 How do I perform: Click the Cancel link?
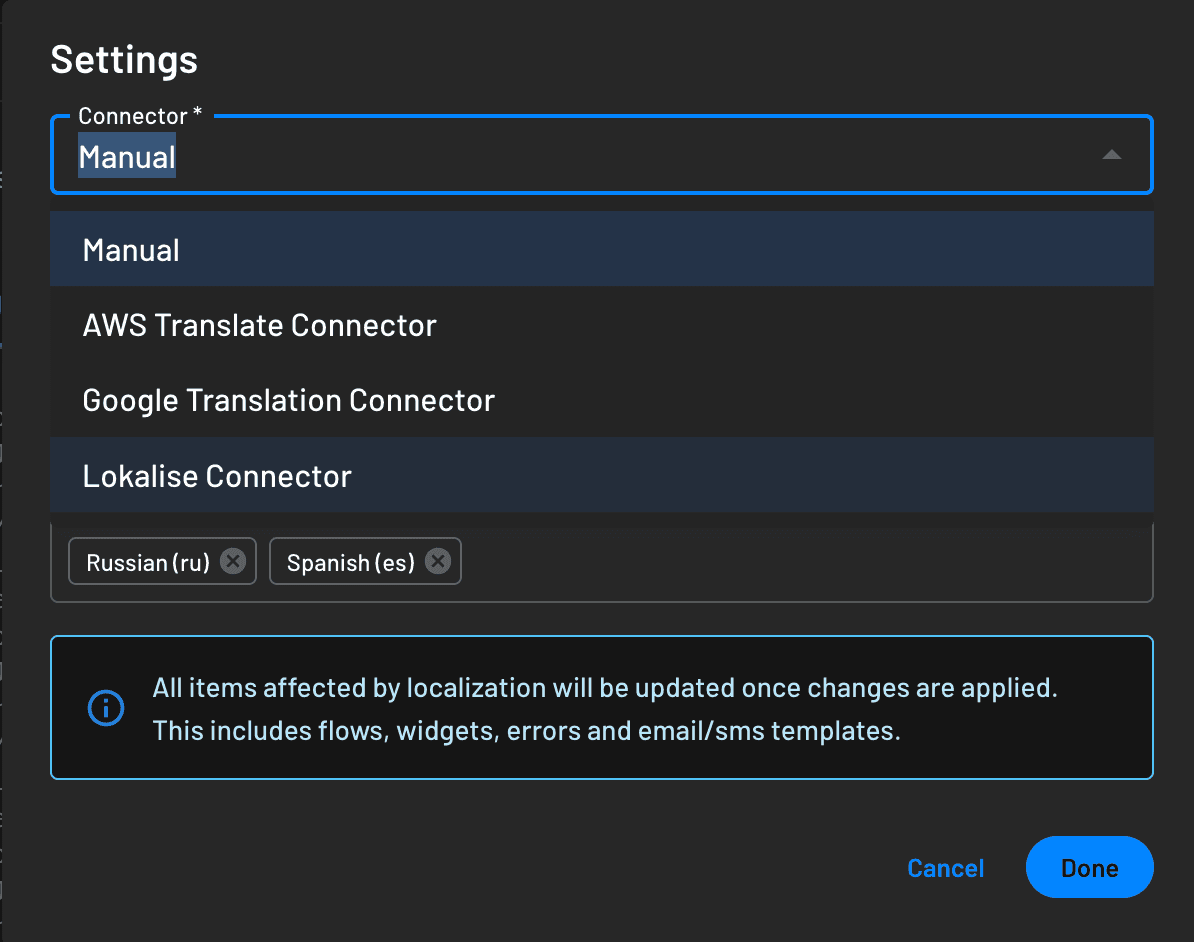coord(944,867)
